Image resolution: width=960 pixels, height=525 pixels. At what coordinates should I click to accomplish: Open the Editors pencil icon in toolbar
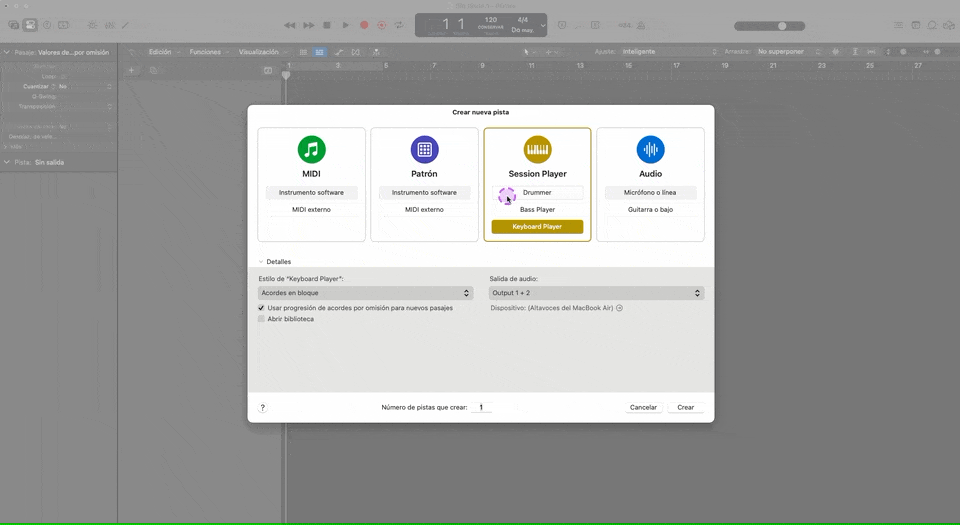coord(126,25)
